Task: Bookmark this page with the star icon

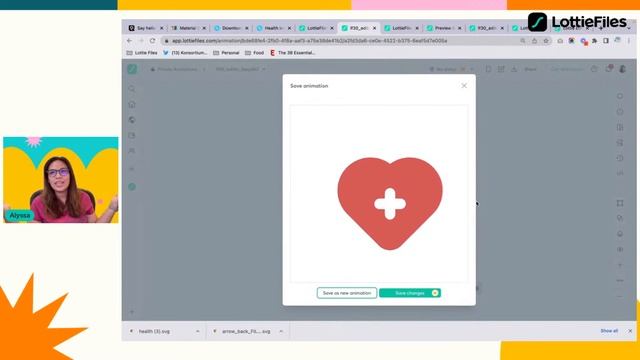Action: (x=546, y=41)
